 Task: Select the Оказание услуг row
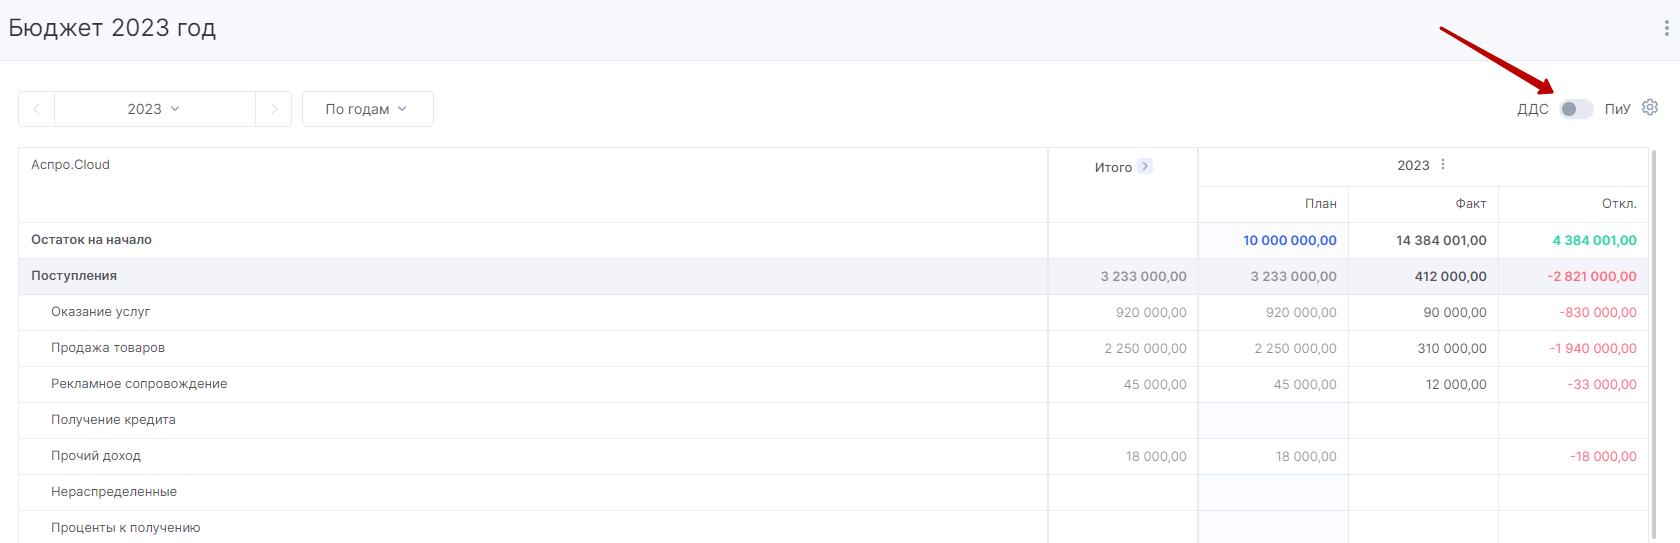(832, 312)
